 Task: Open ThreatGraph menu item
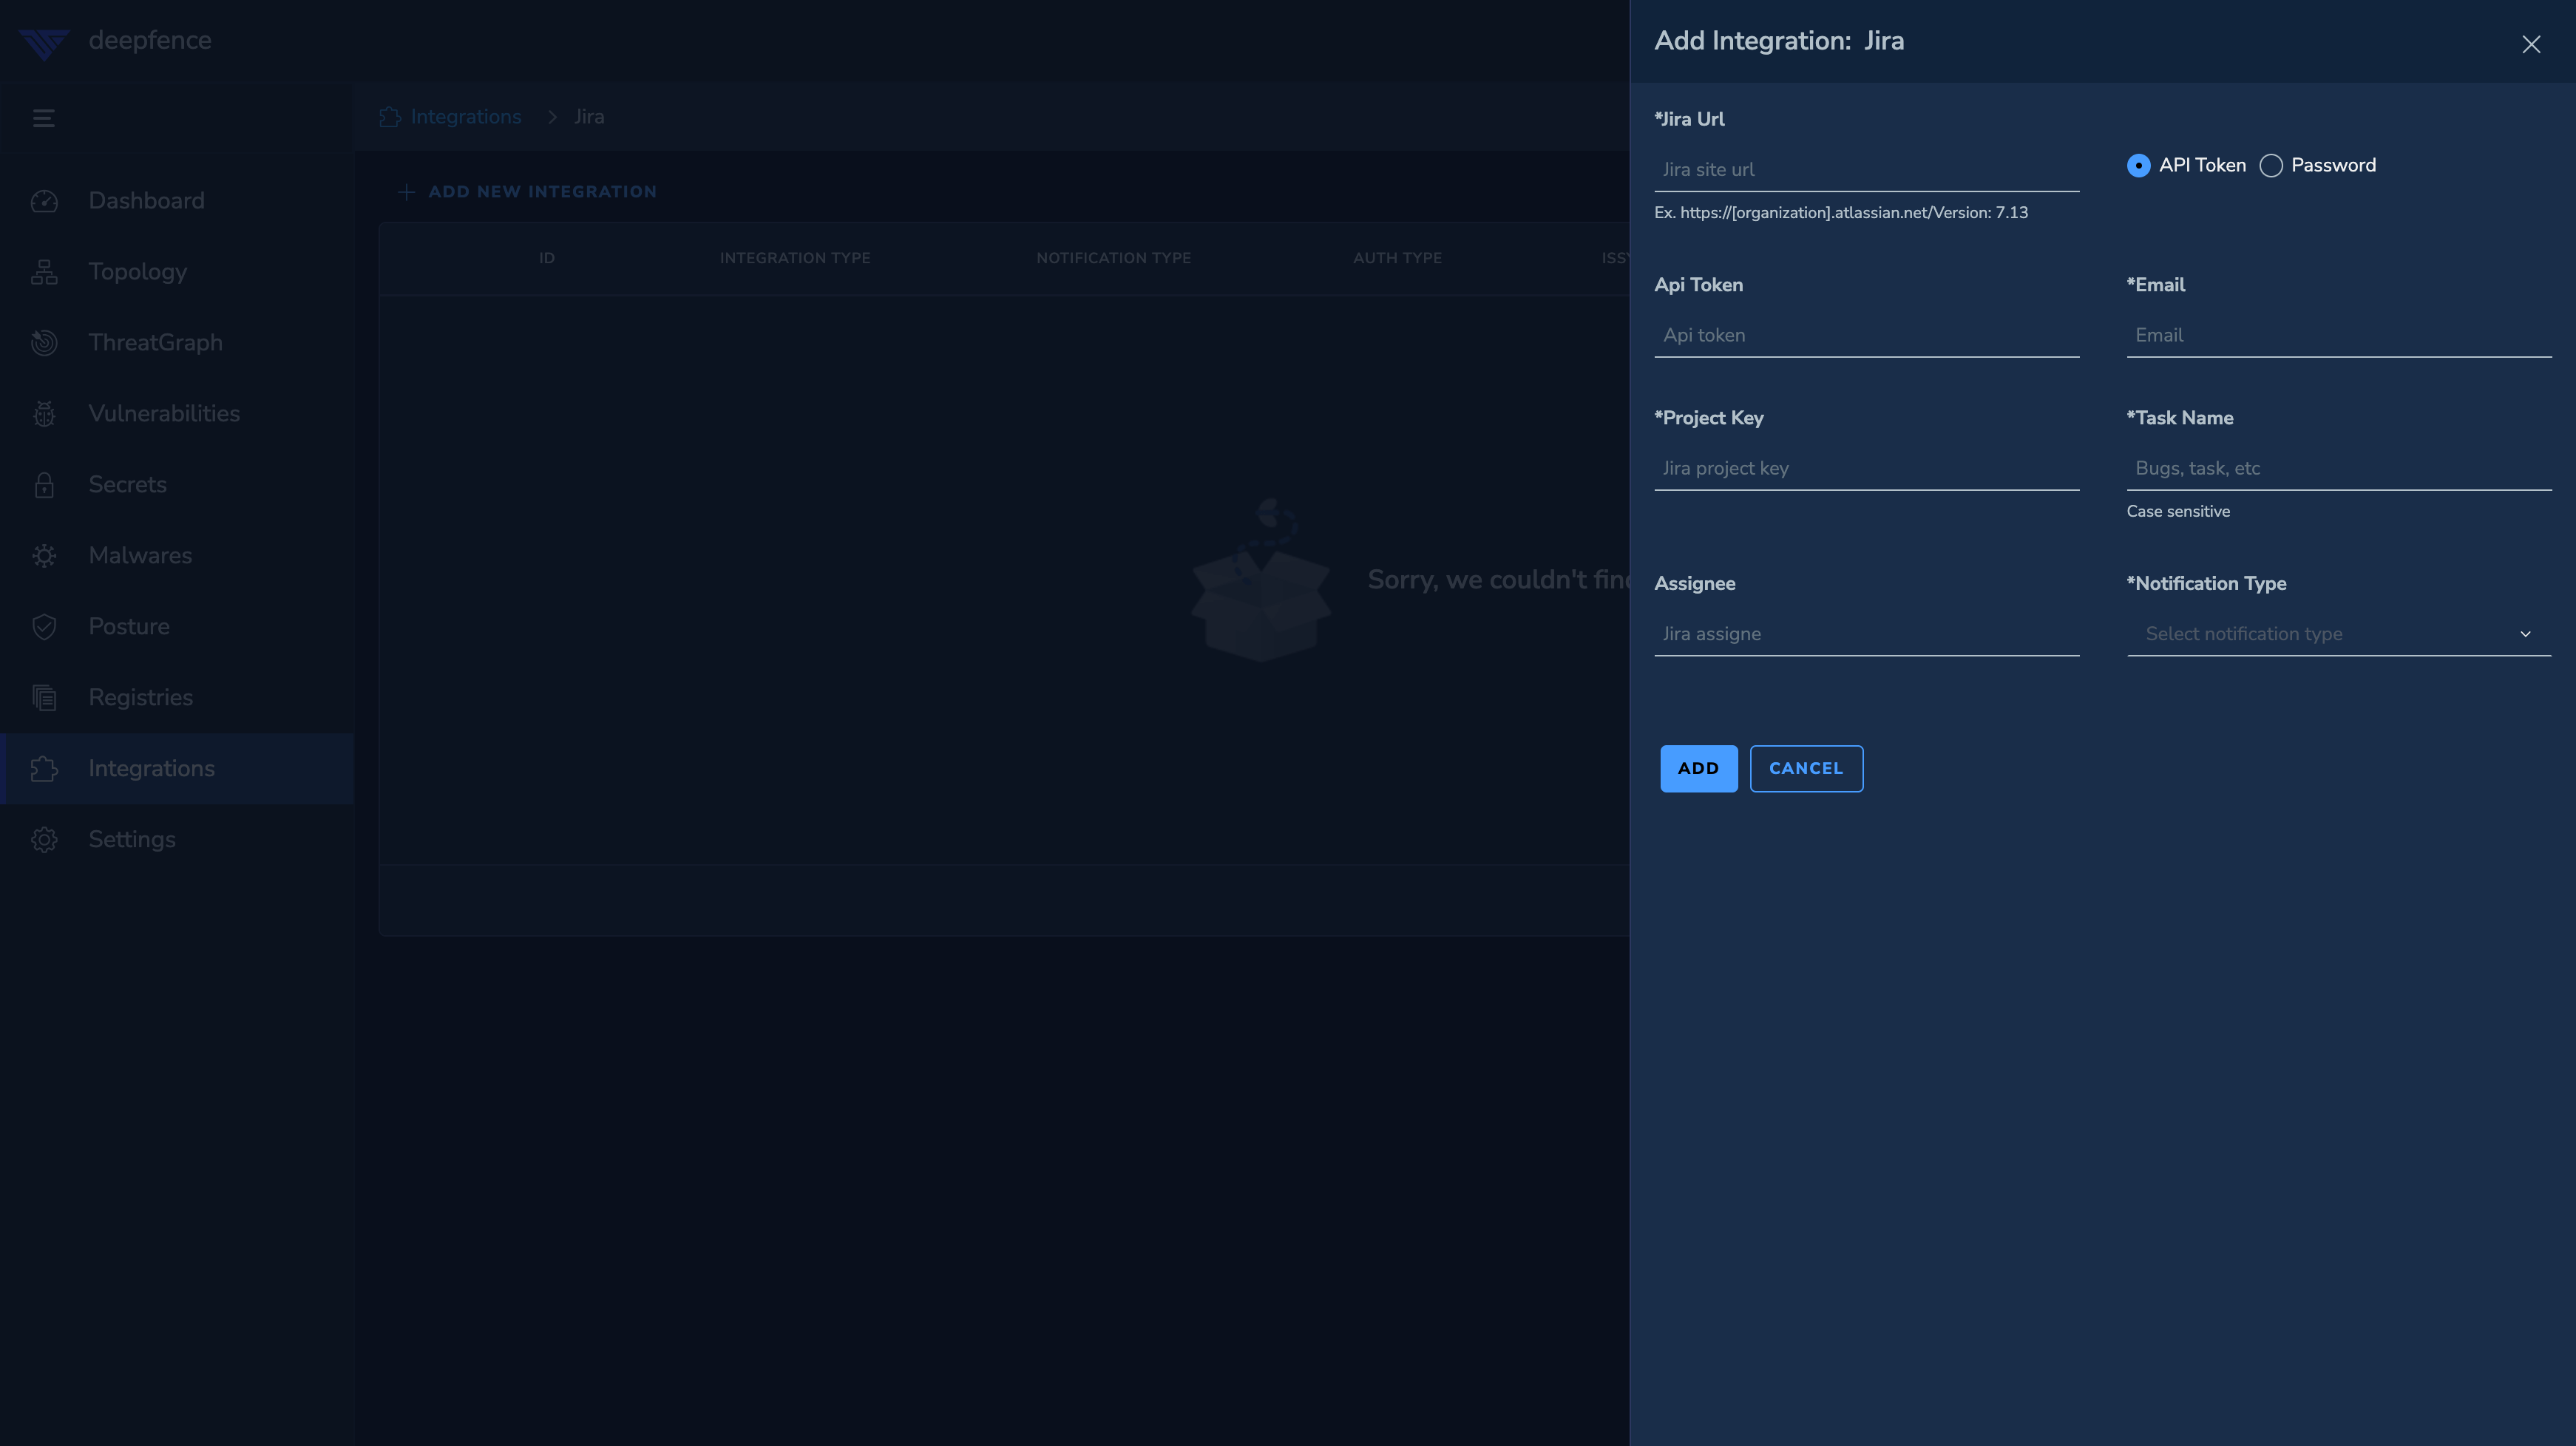coord(177,343)
